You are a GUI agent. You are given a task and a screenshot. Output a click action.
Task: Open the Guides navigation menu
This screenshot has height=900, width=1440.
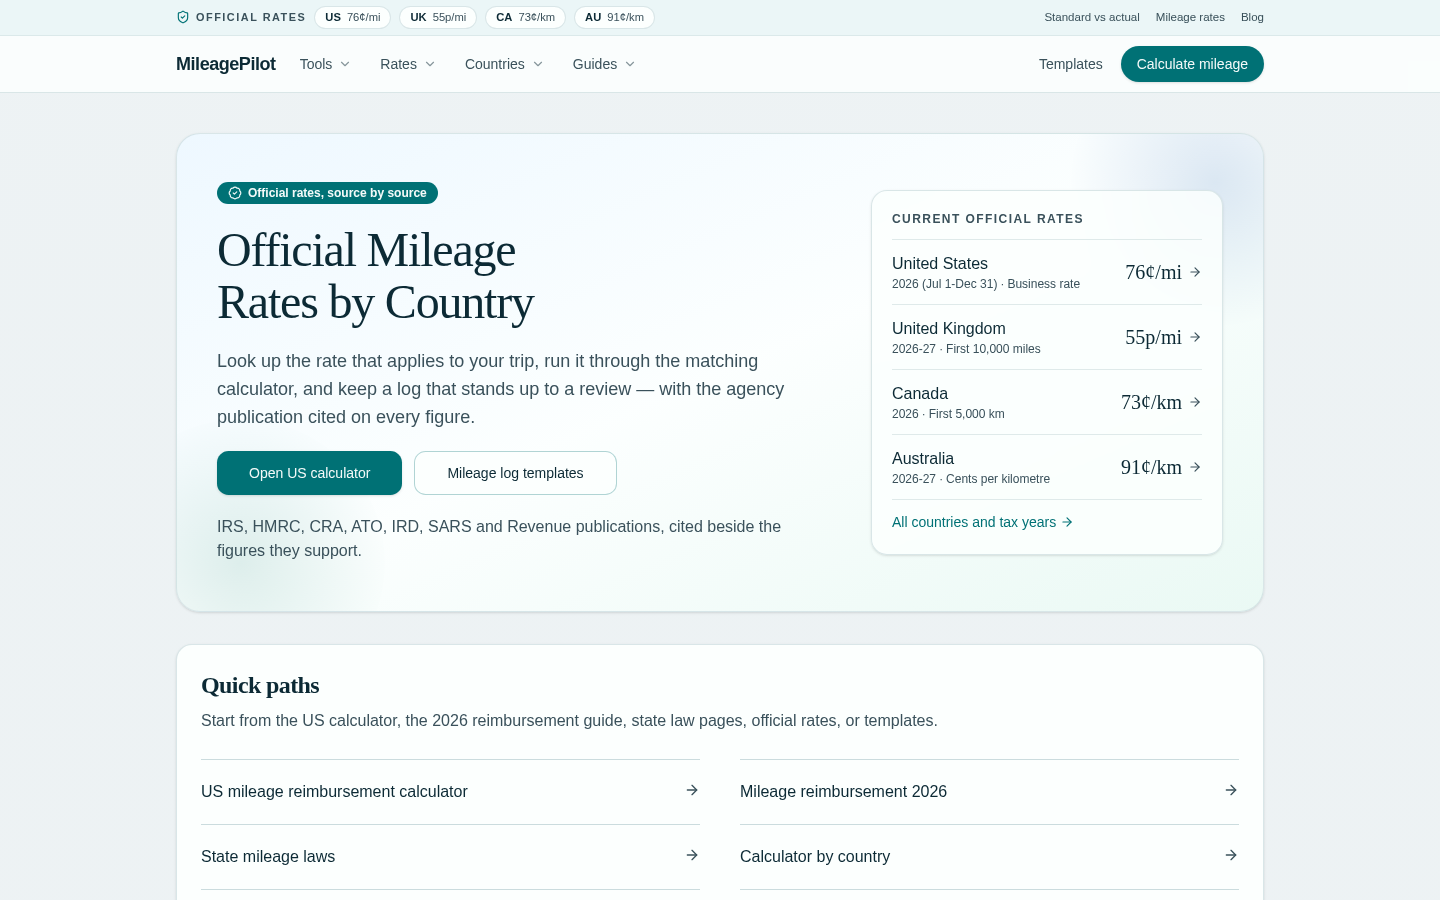click(x=604, y=64)
